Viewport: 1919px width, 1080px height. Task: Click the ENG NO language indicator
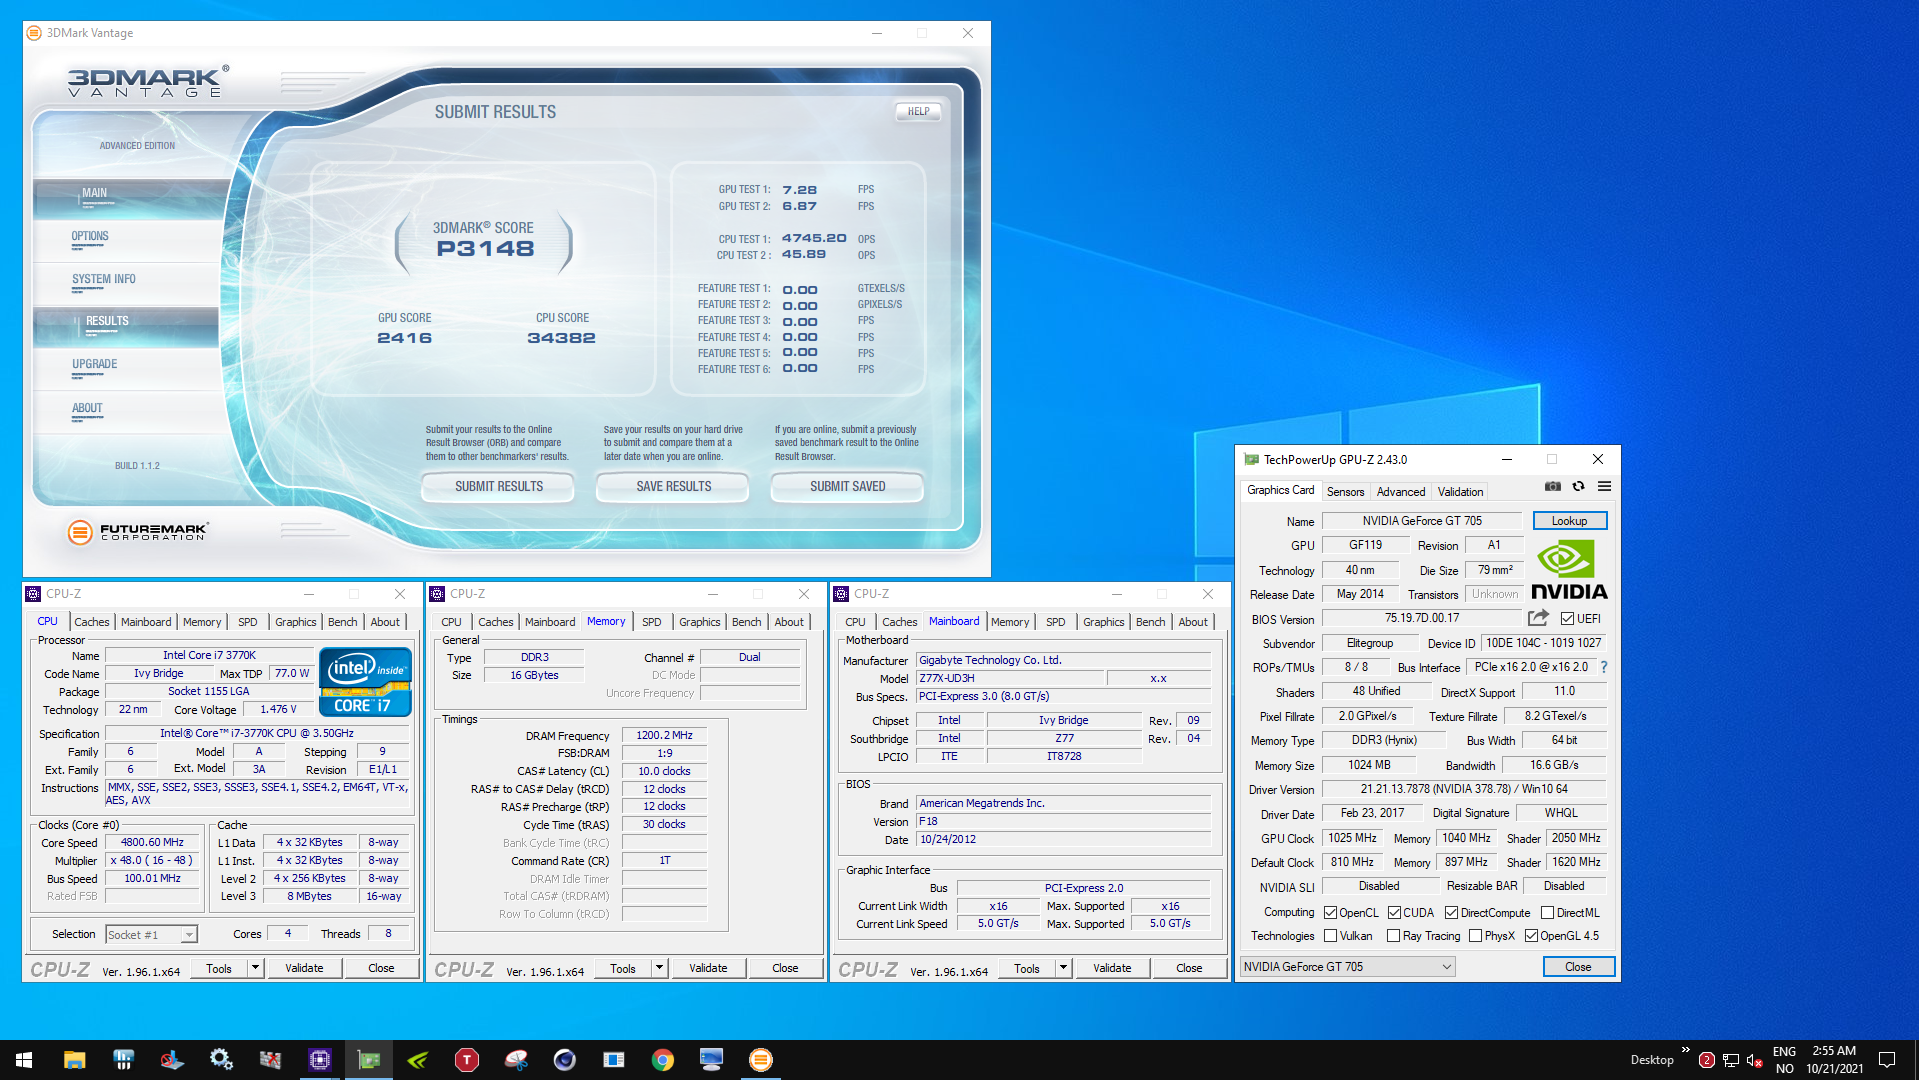pos(1784,1060)
